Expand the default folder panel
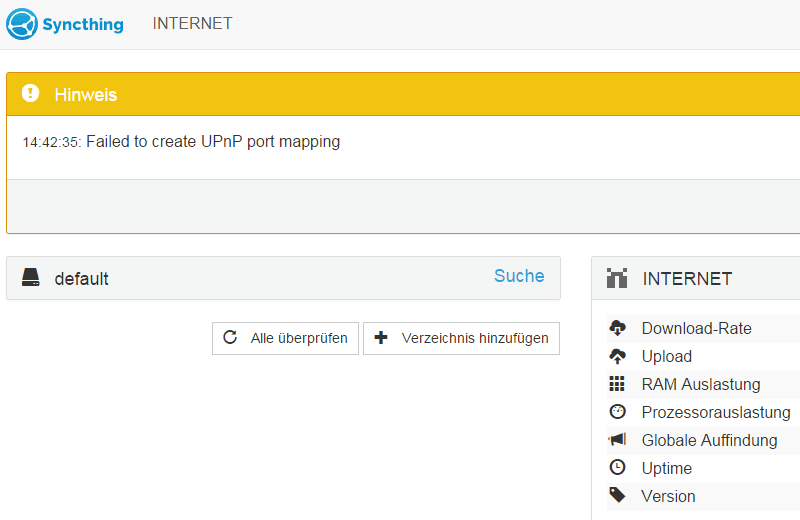The width and height of the screenshot is (800, 520). click(283, 278)
